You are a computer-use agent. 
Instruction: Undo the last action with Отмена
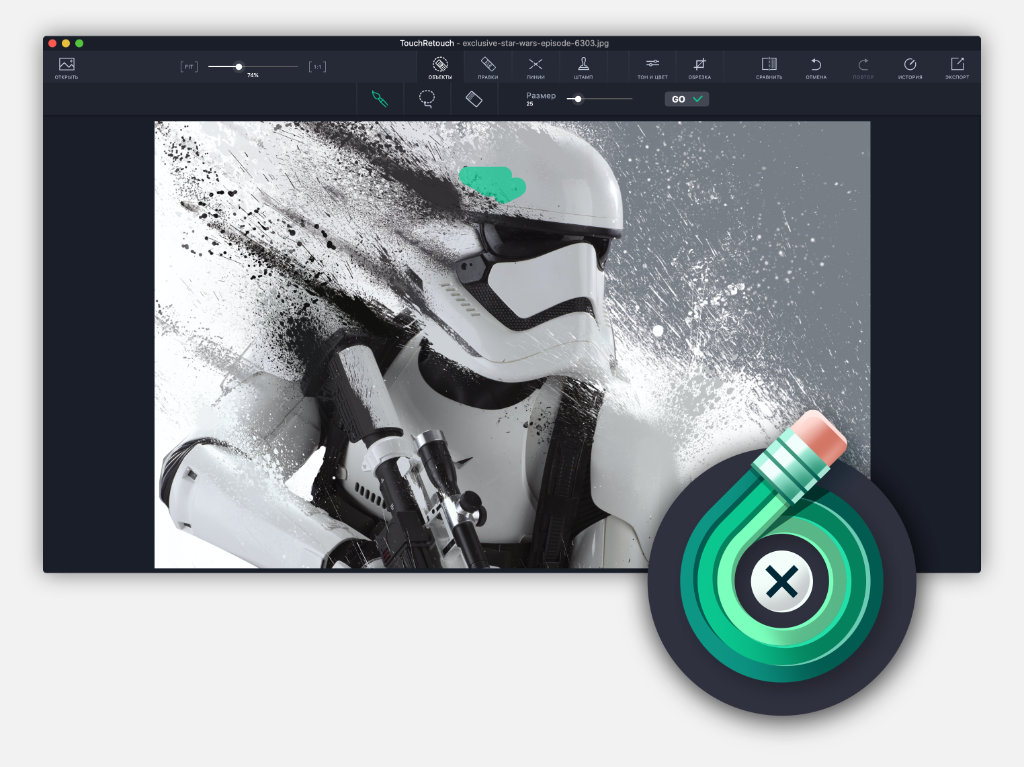click(816, 68)
